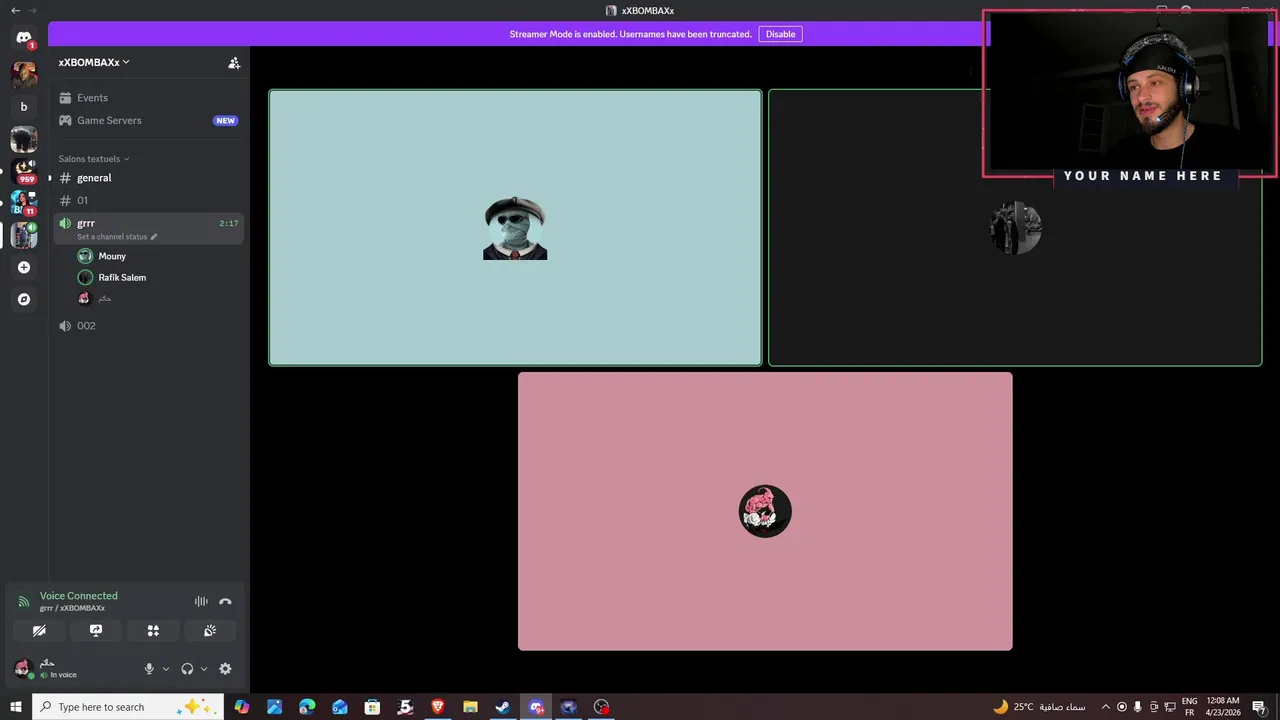Screen dimensions: 1280x720
Task: Mute the microphone
Action: click(149, 669)
